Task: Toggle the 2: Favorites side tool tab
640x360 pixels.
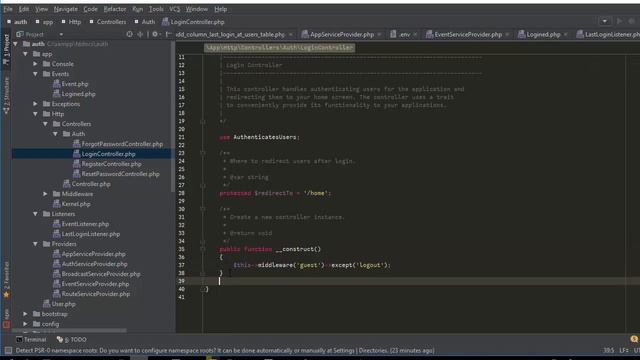Action: click(x=6, y=280)
